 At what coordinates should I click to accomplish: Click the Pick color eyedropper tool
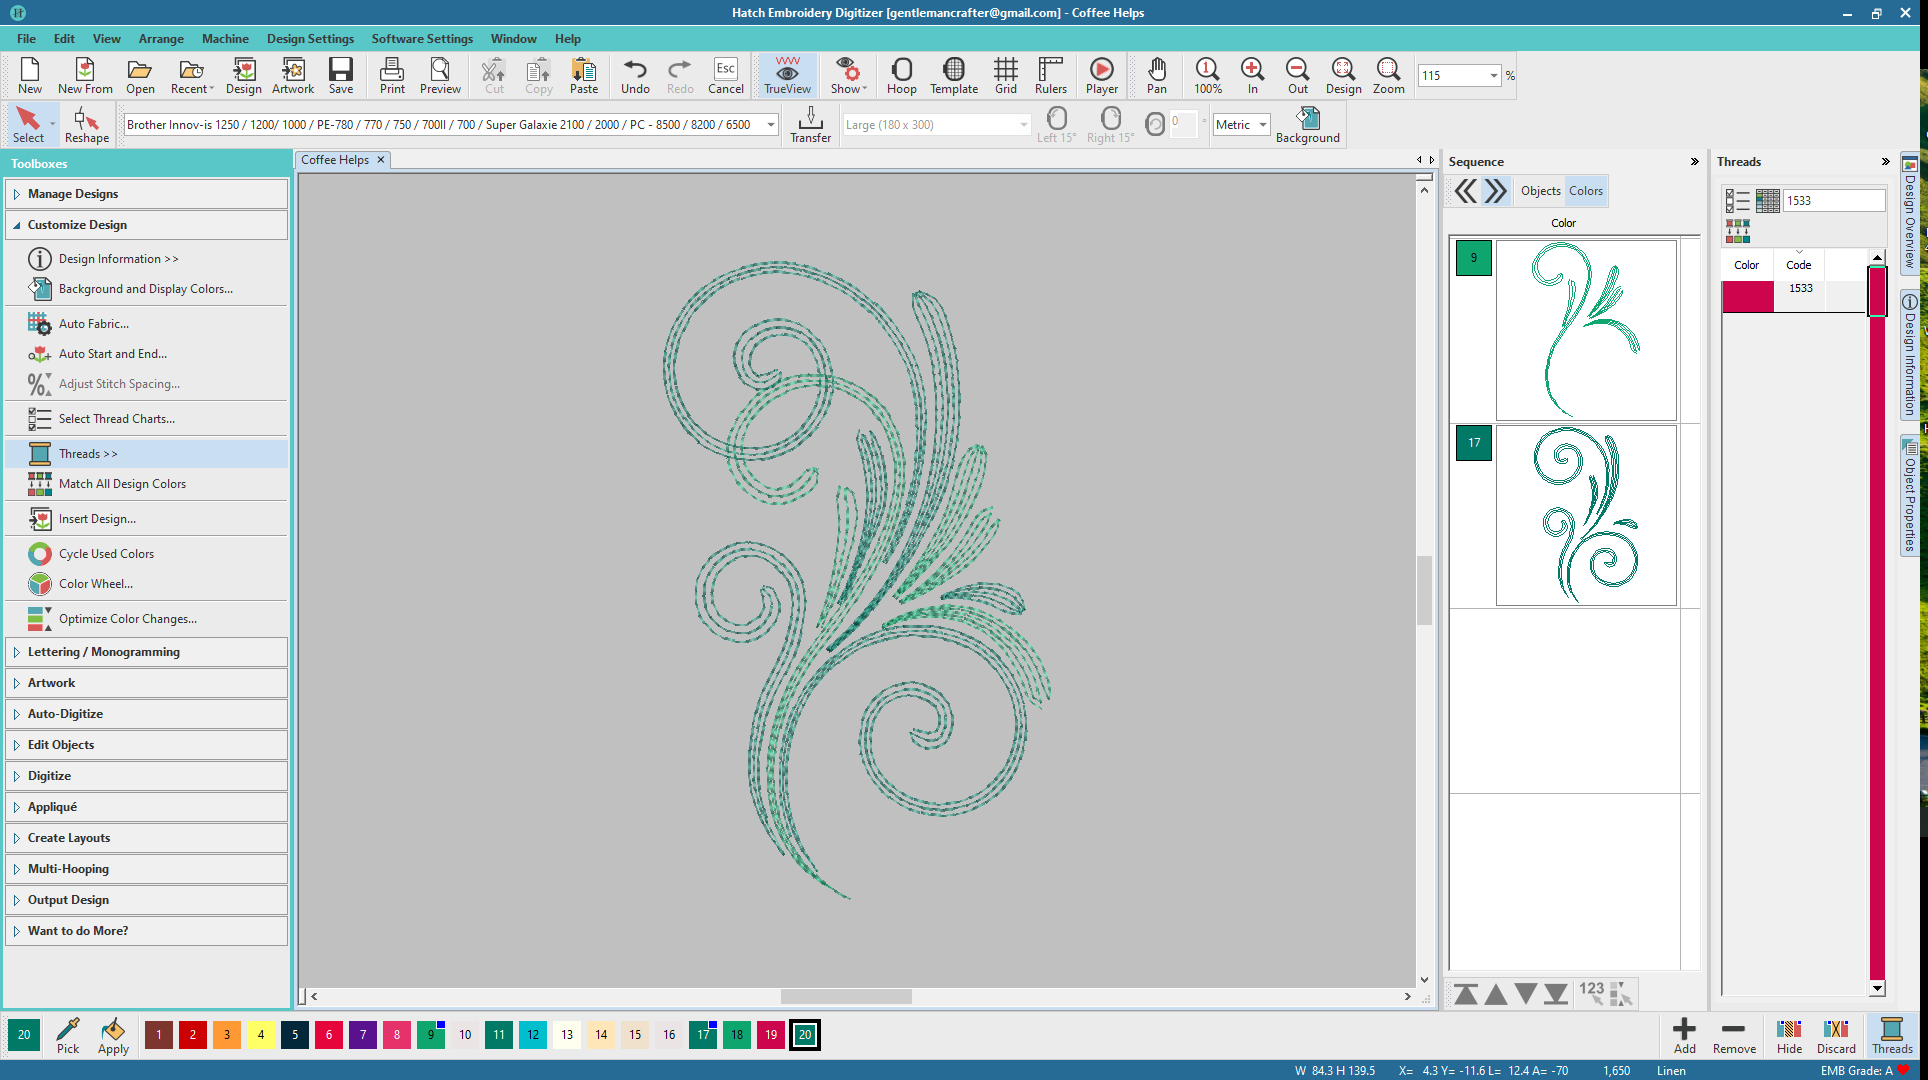pos(68,1035)
